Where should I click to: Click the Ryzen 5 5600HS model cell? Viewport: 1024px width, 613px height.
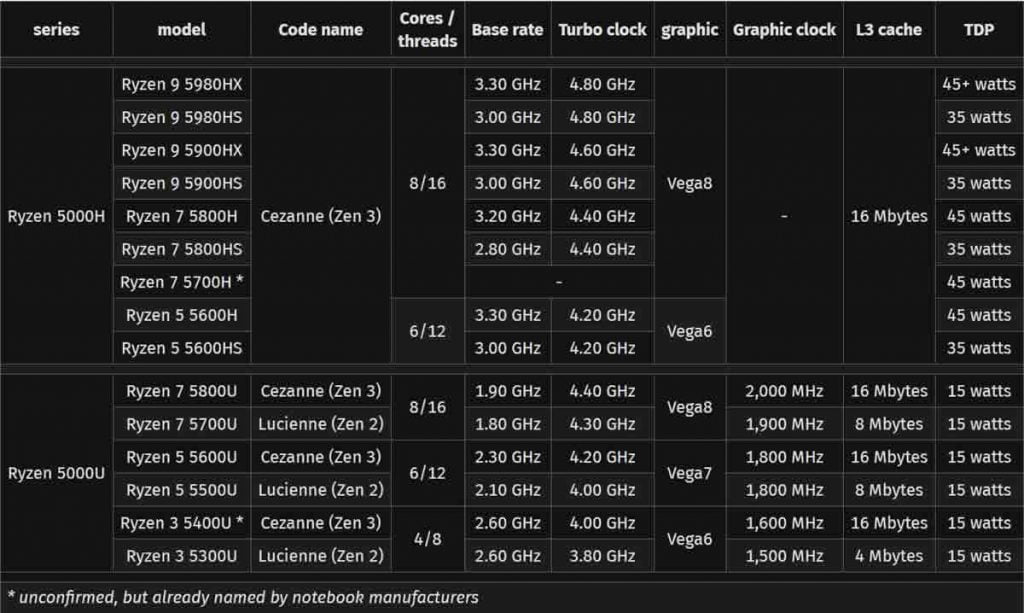click(182, 348)
